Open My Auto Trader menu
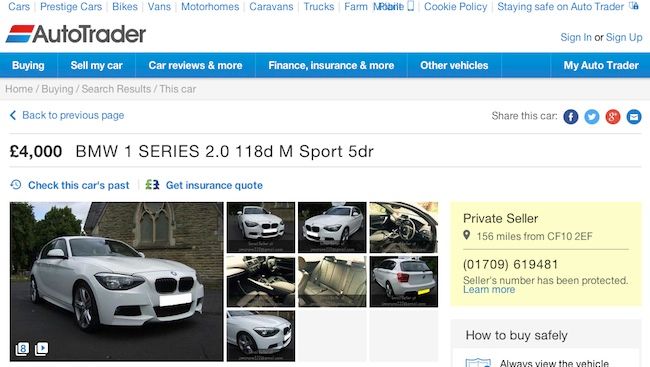The width and height of the screenshot is (650, 367). pos(601,66)
